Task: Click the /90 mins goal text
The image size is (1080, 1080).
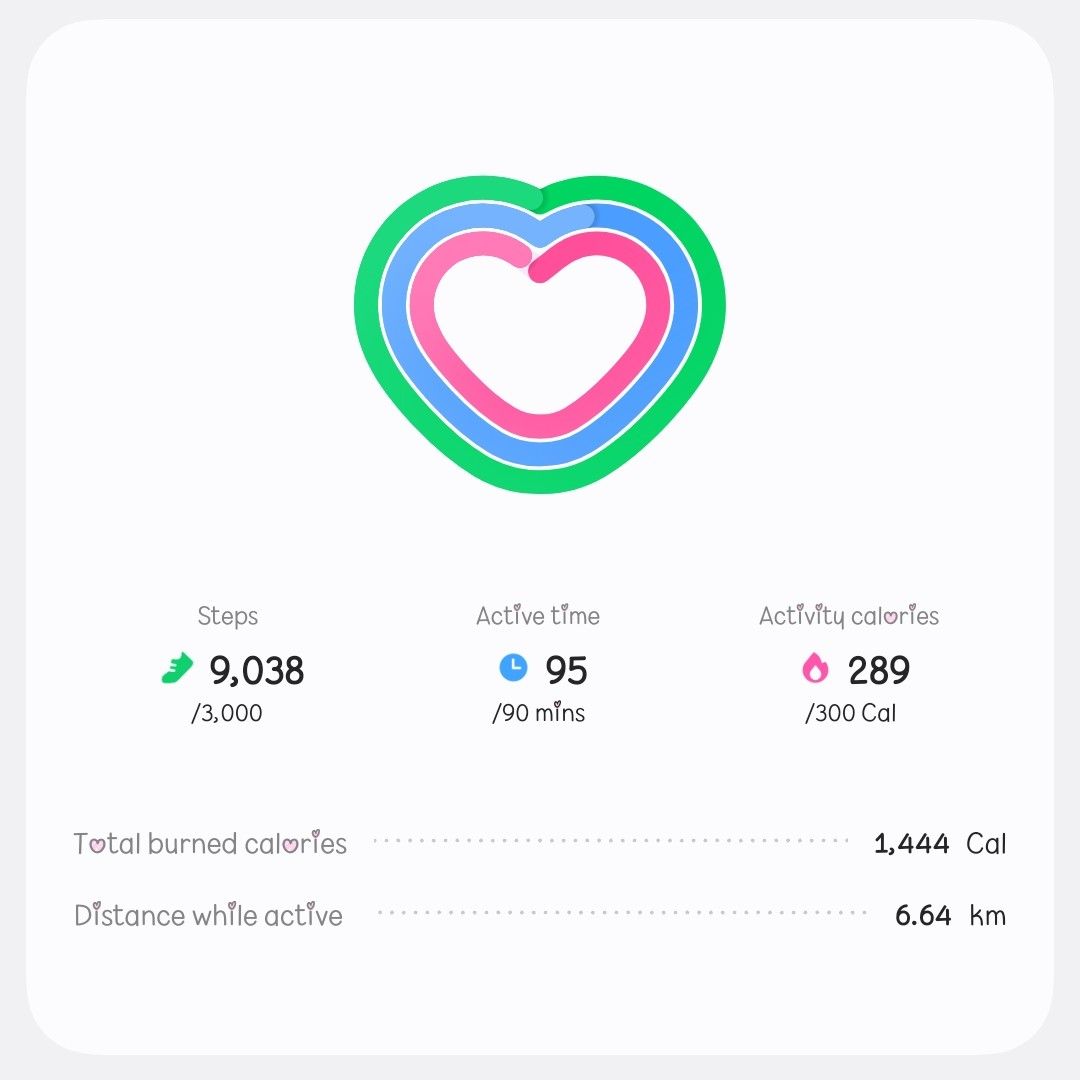Action: coord(538,714)
